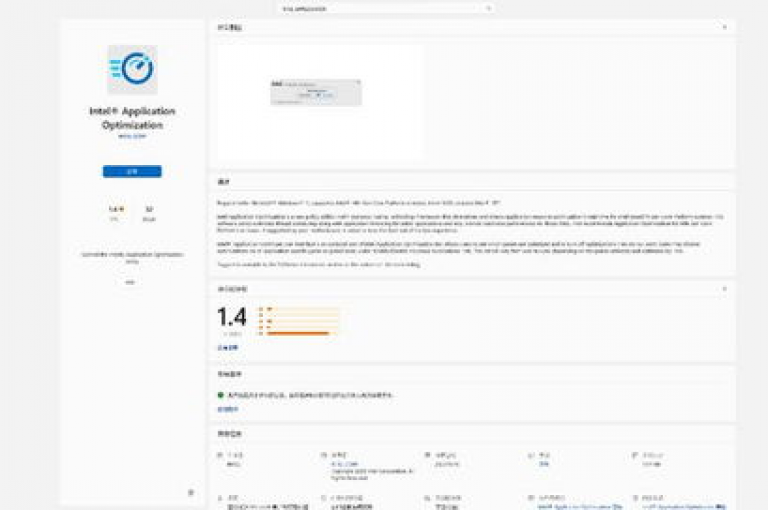Click the first line of the app description
Image resolution: width=768 pixels, height=510 pixels.
tap(359, 203)
